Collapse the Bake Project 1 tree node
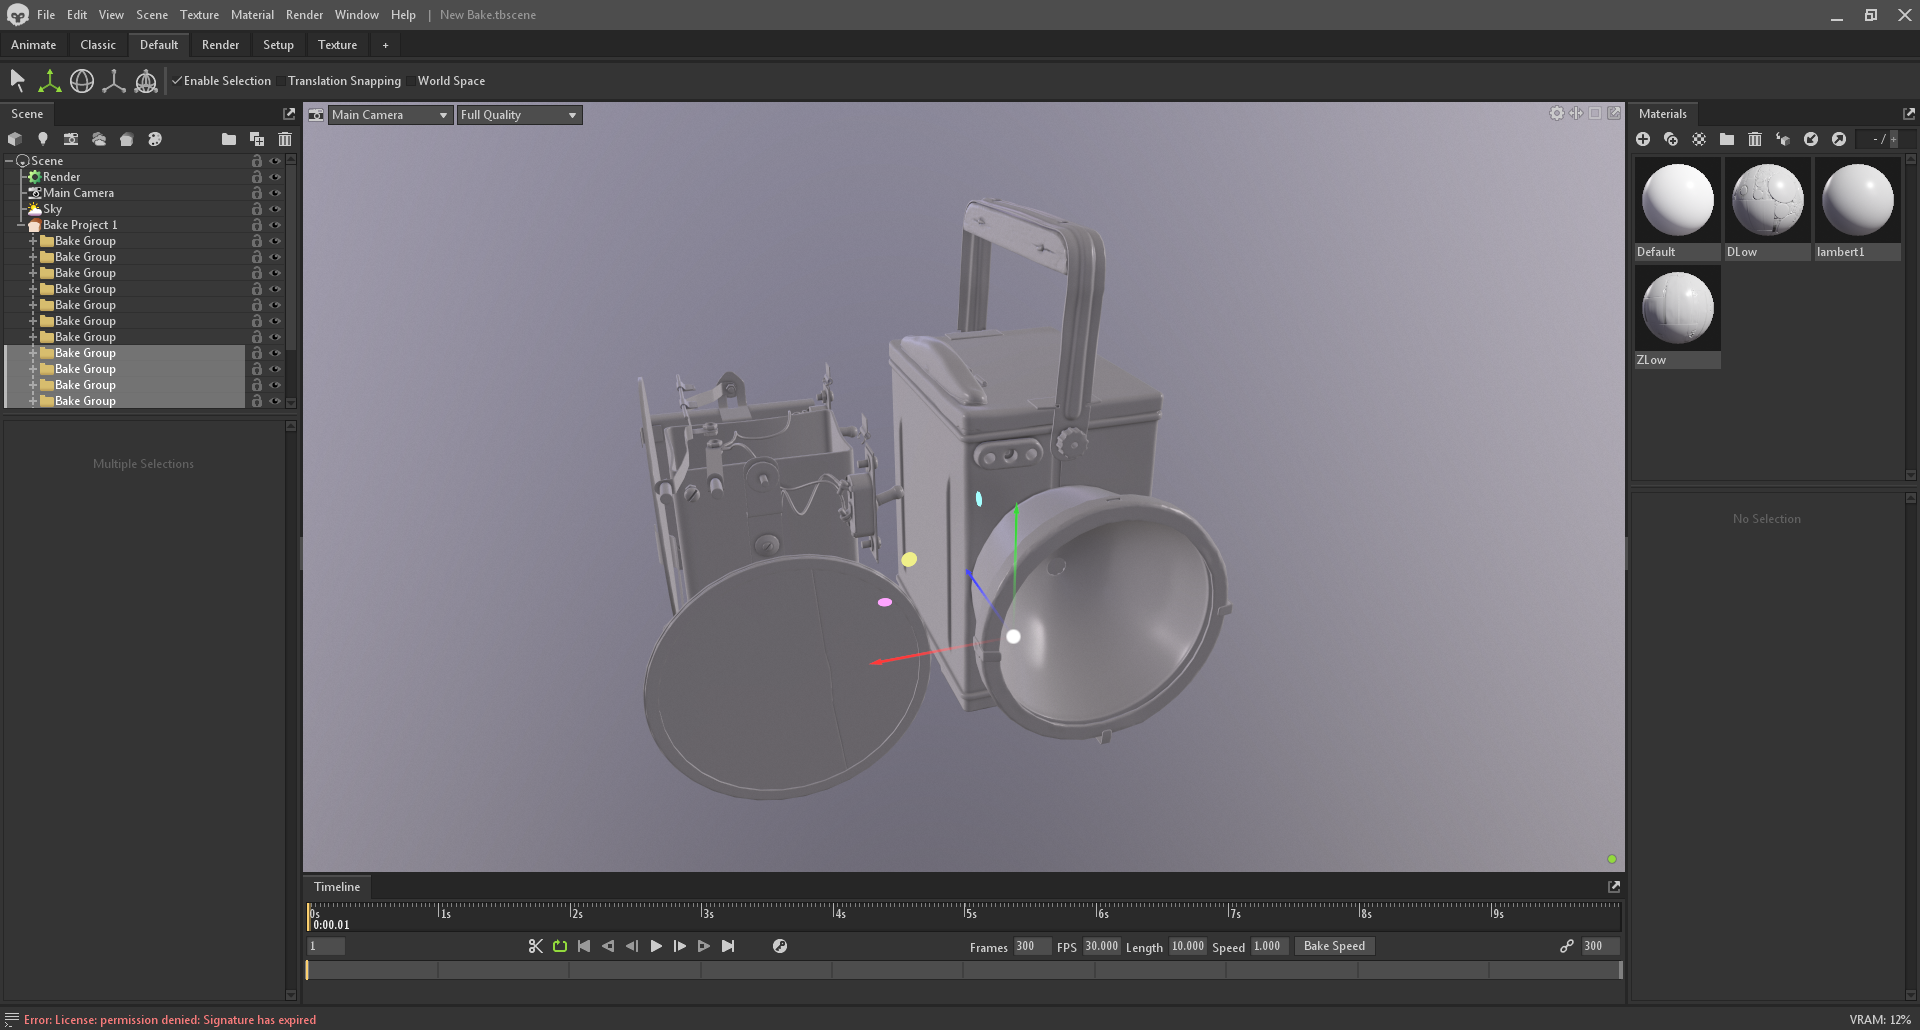Viewport: 1920px width, 1030px height. [x=21, y=225]
